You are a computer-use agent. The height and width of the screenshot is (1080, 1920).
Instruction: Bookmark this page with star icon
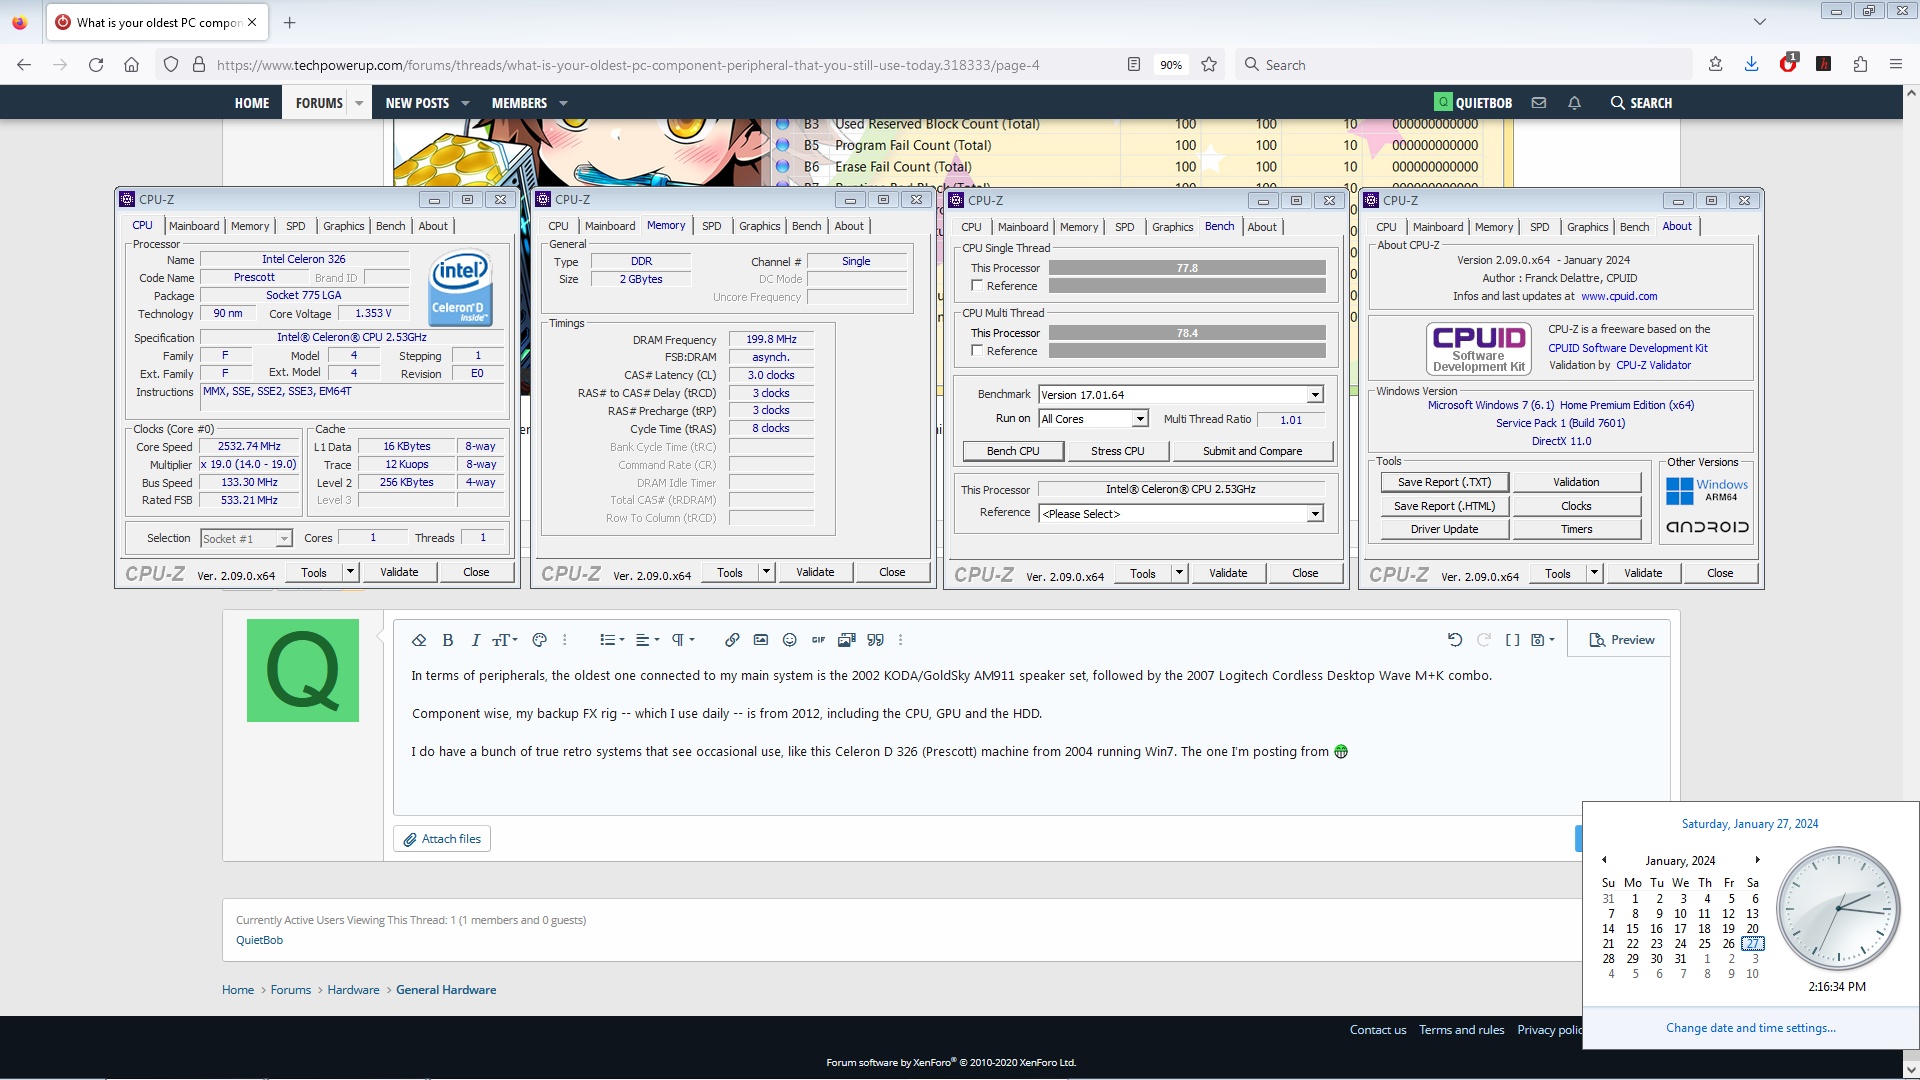coord(1209,65)
